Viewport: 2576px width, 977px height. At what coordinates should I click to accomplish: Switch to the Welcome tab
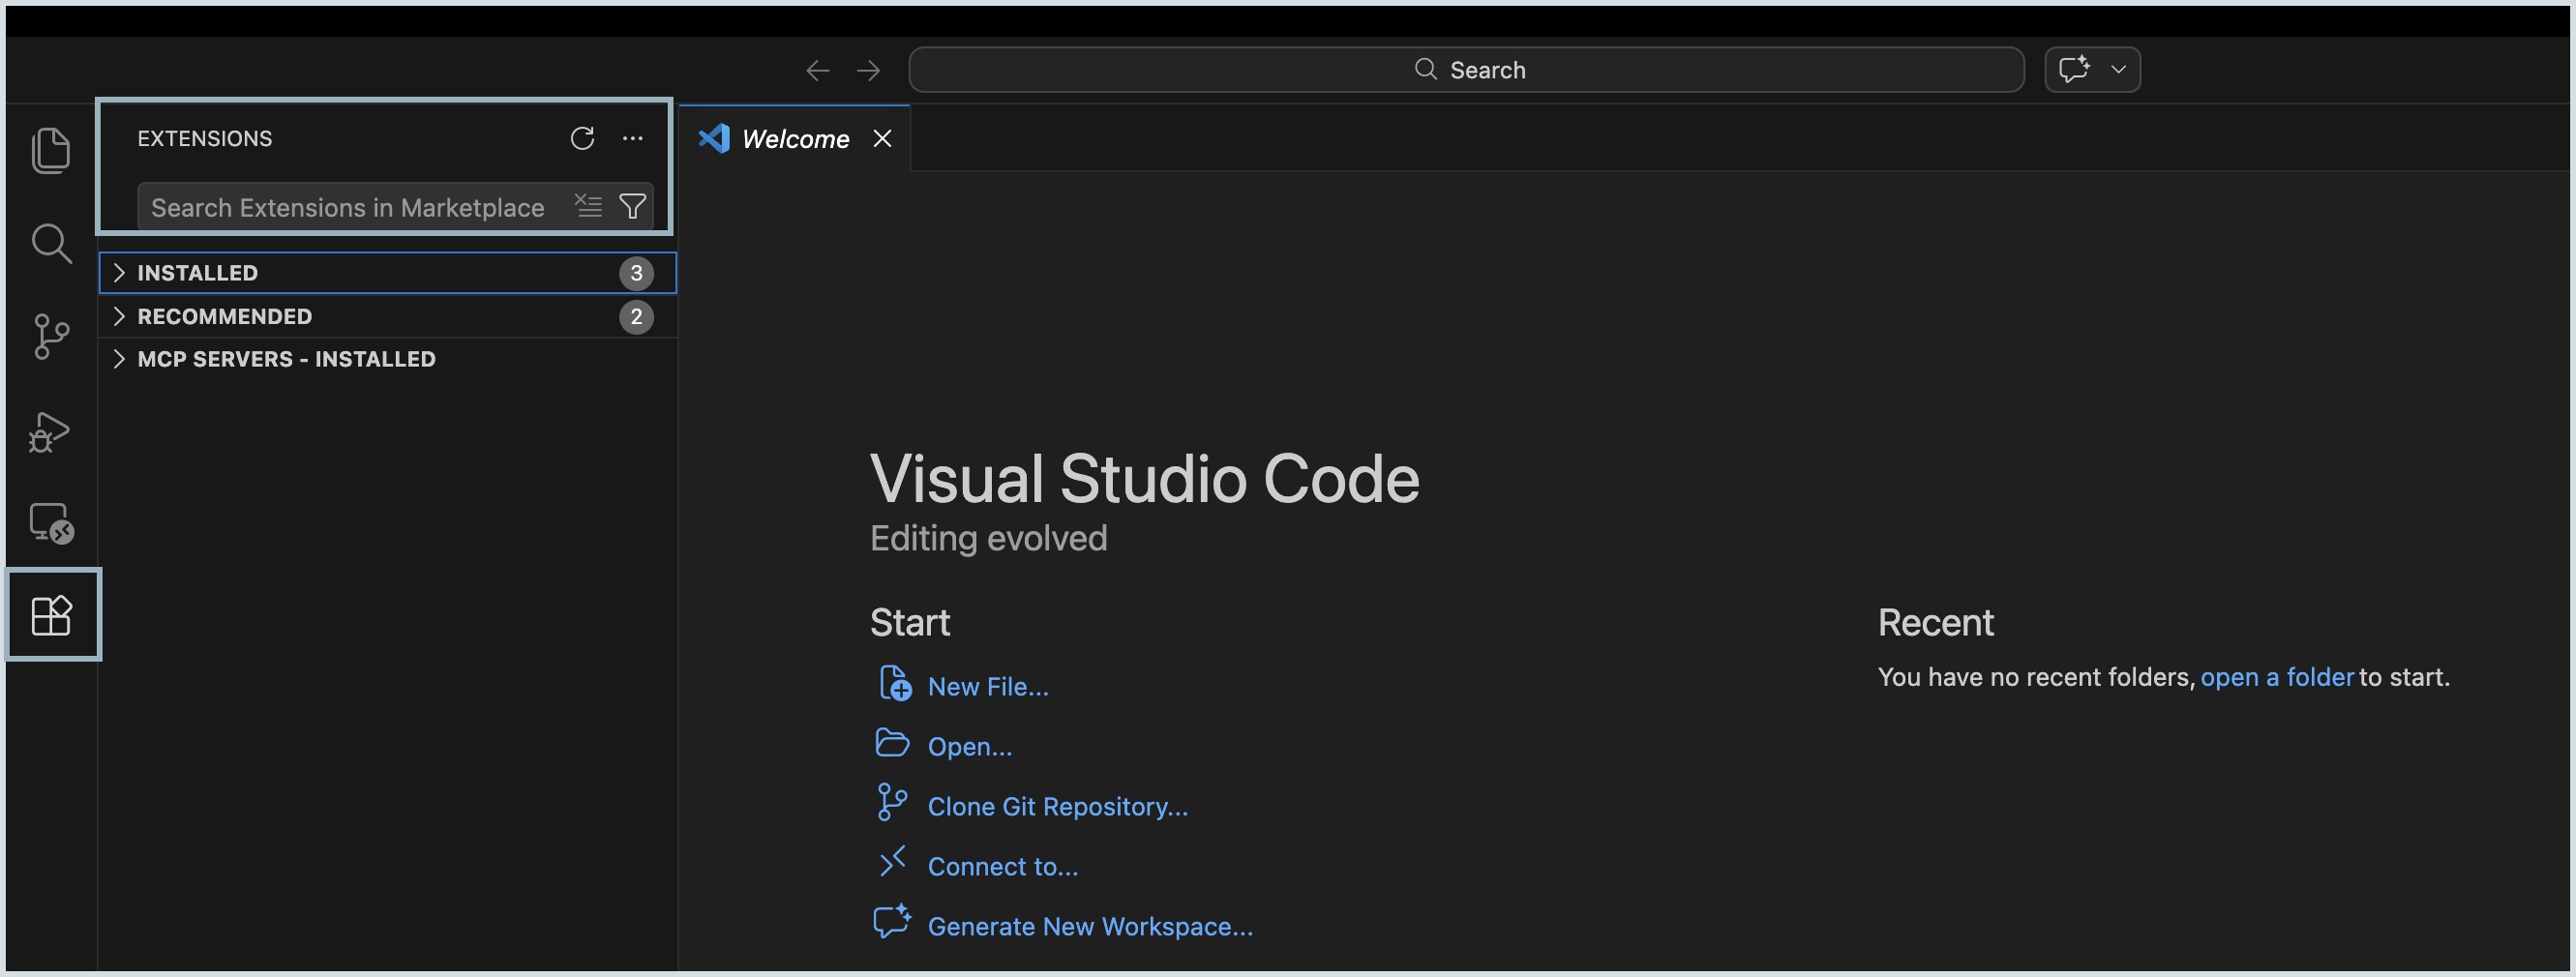pos(795,139)
